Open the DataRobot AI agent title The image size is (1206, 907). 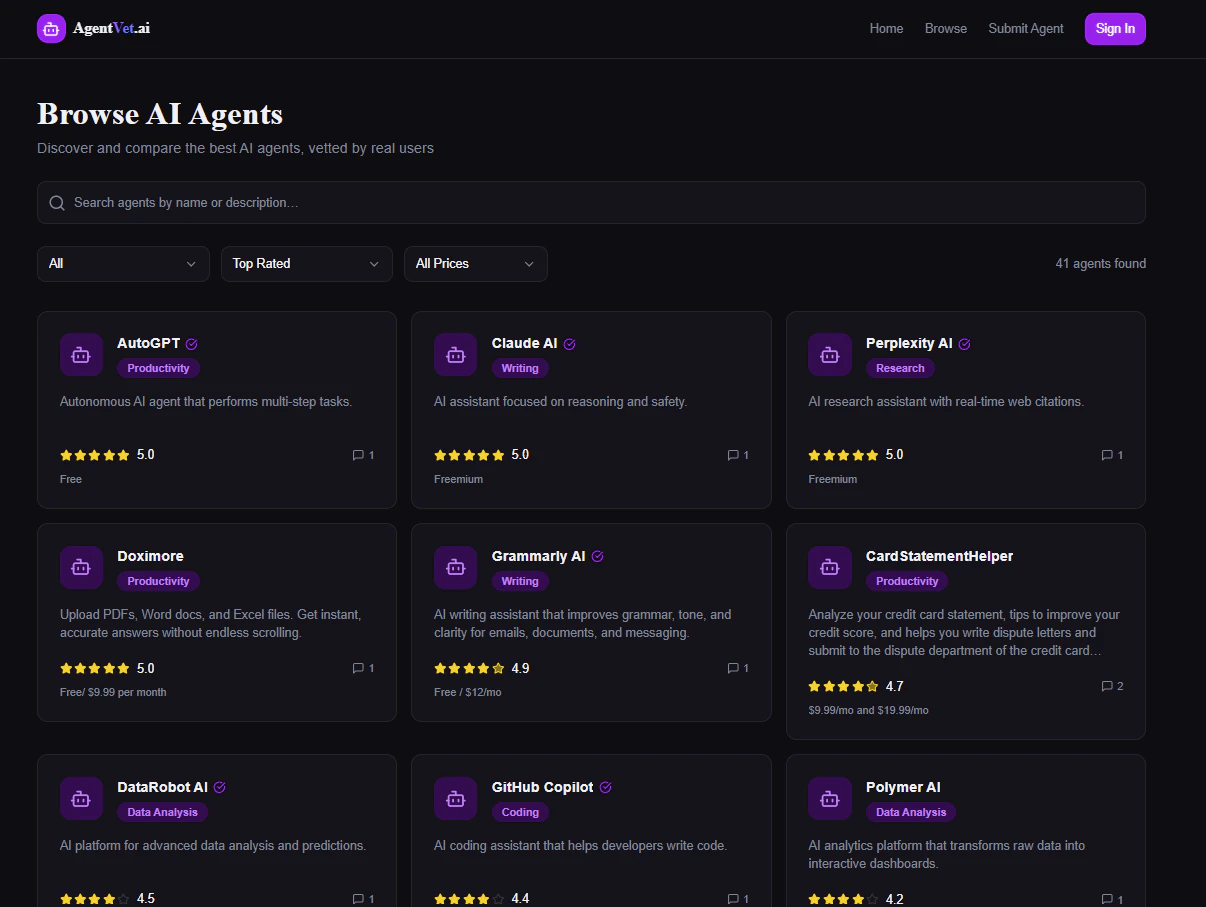click(163, 787)
